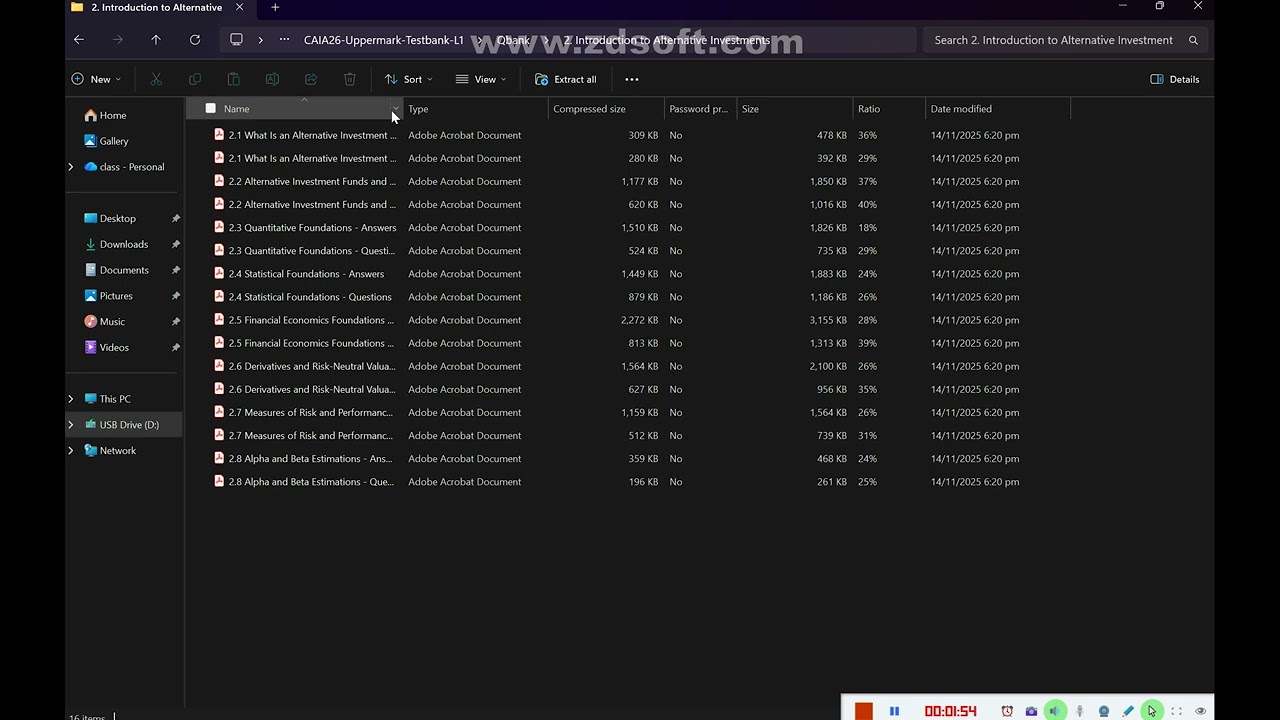Click the pin icon beside Documents
1280x720 pixels.
coord(176,270)
